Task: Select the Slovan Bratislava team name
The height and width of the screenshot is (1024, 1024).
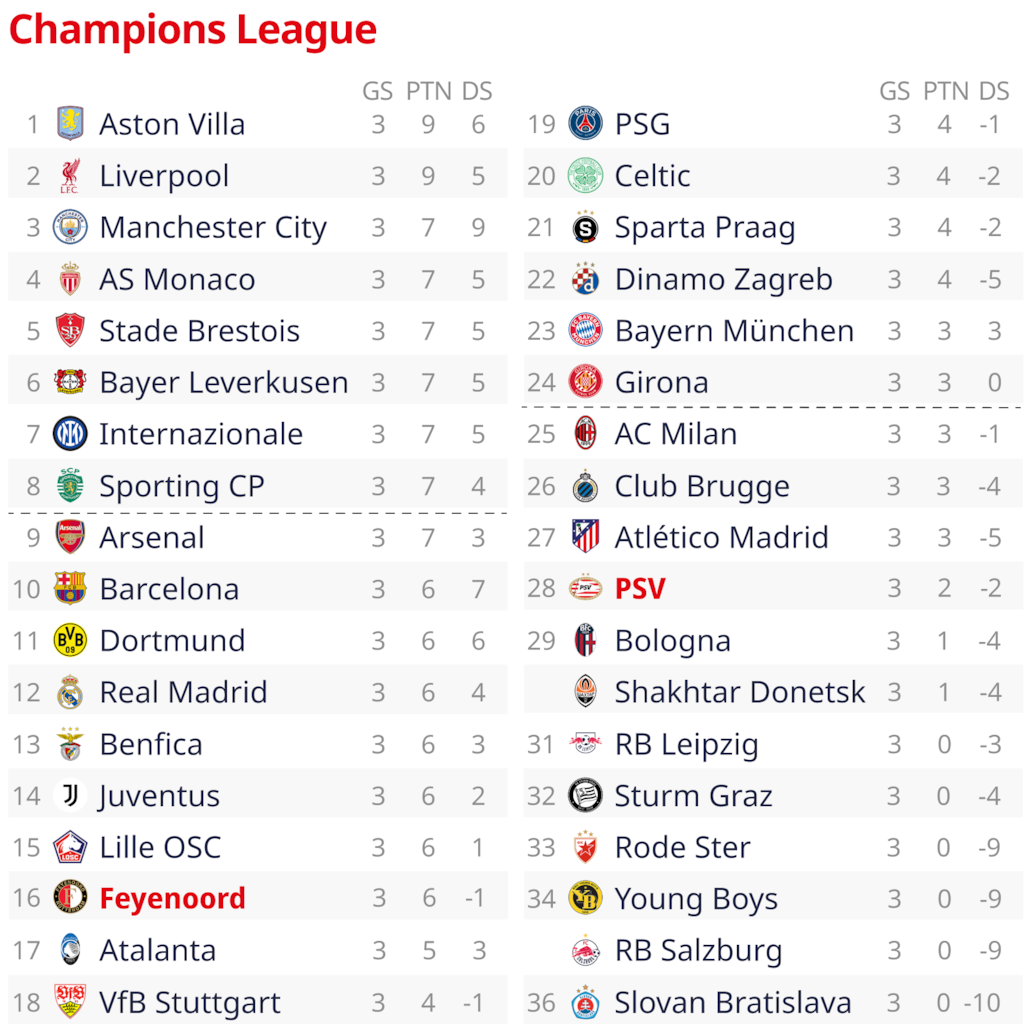Action: point(733,1002)
